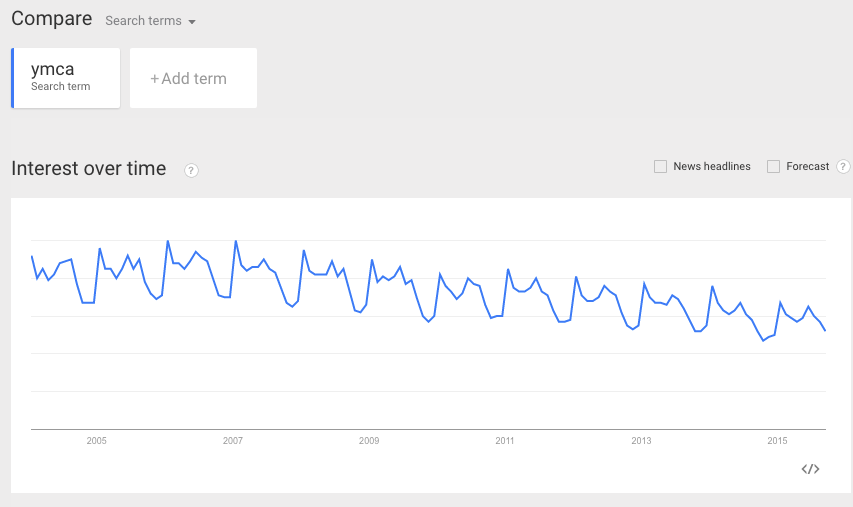Add a new comparison term

click(193, 78)
